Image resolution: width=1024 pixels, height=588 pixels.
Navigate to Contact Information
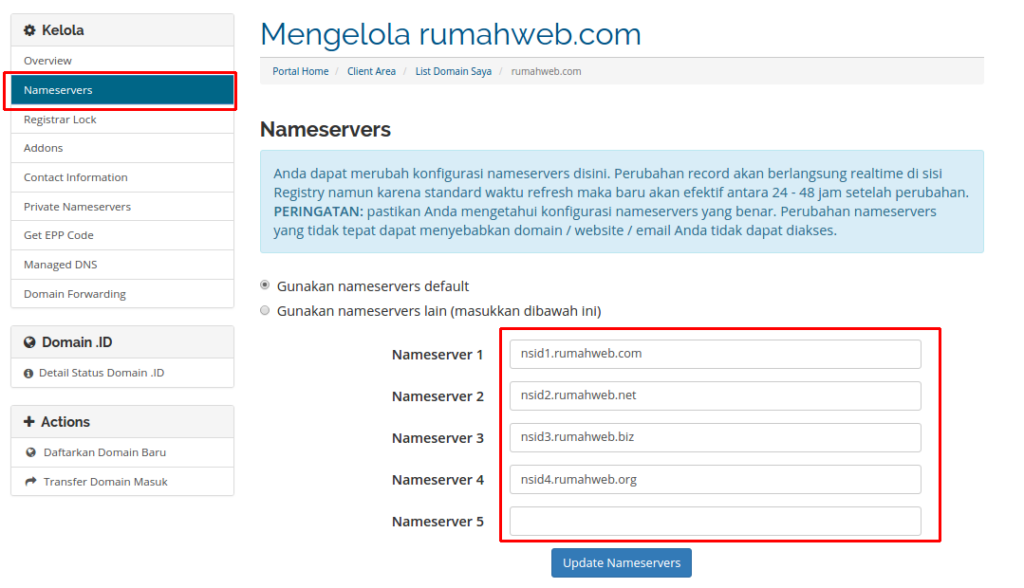point(122,177)
